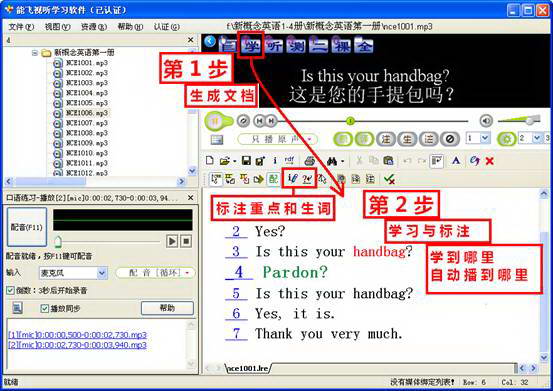Click the 配 dubbing toolbar icon
Viewport: 553px width, 391px height.
coord(273,179)
